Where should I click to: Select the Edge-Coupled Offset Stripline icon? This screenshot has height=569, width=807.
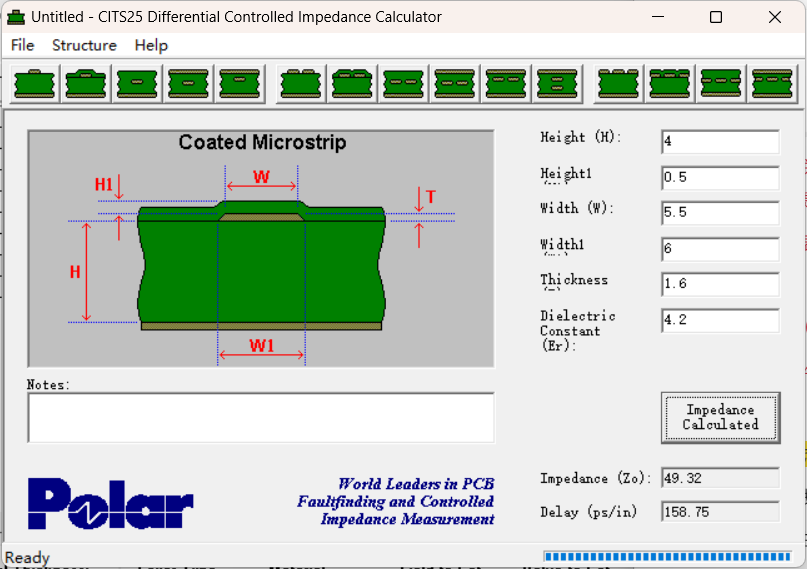pyautogui.click(x=506, y=84)
